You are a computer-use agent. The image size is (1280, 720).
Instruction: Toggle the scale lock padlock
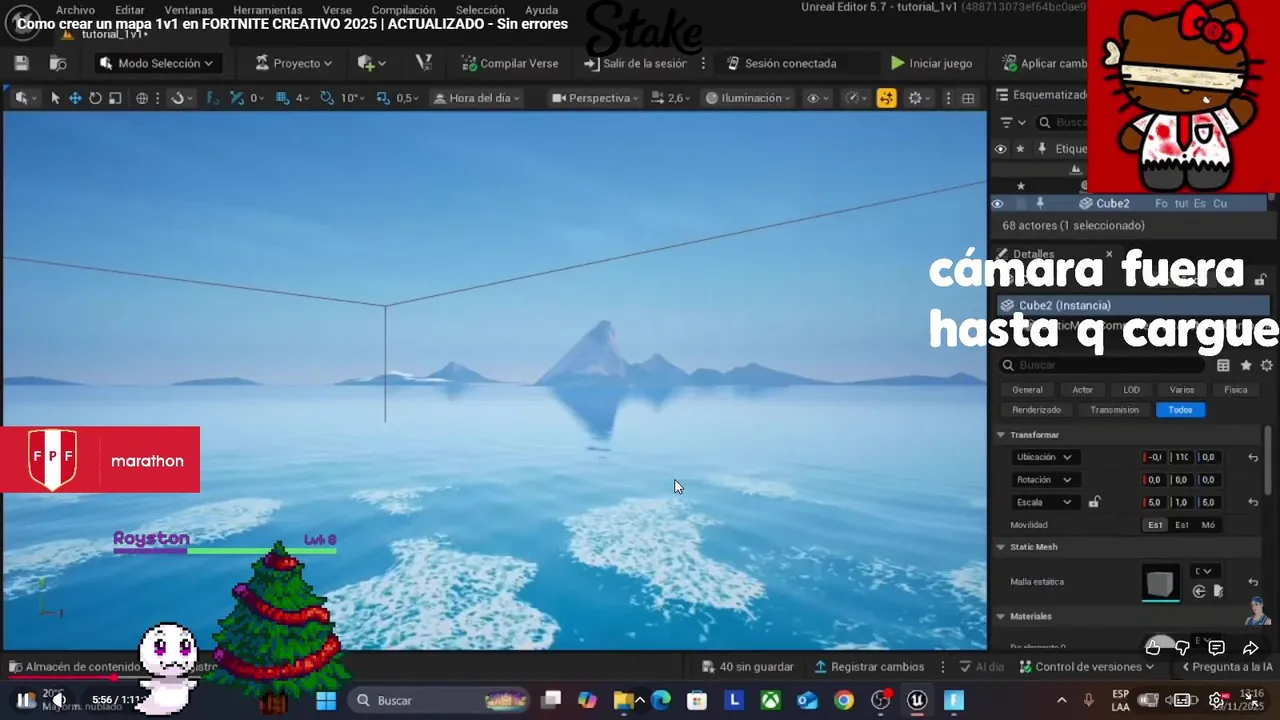pyautogui.click(x=1094, y=502)
